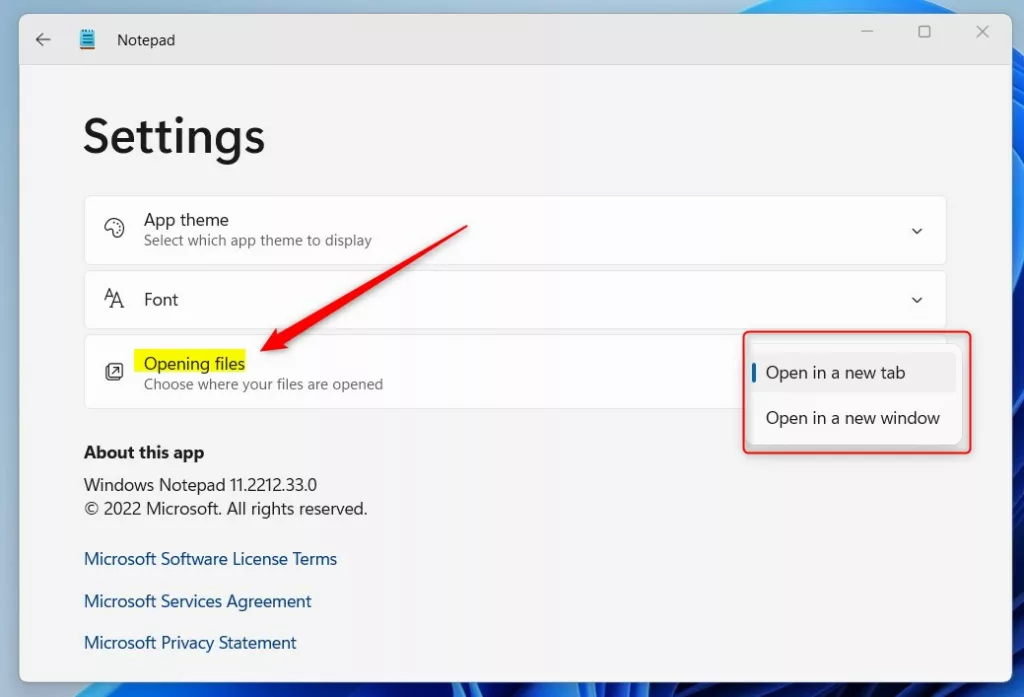Click 'Select which app theme to display' text
Screen dimensions: 1024x697
pyautogui.click(x=257, y=240)
